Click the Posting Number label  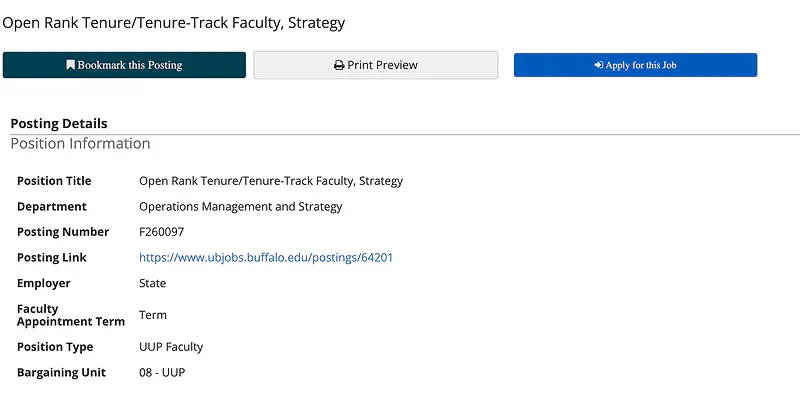63,232
